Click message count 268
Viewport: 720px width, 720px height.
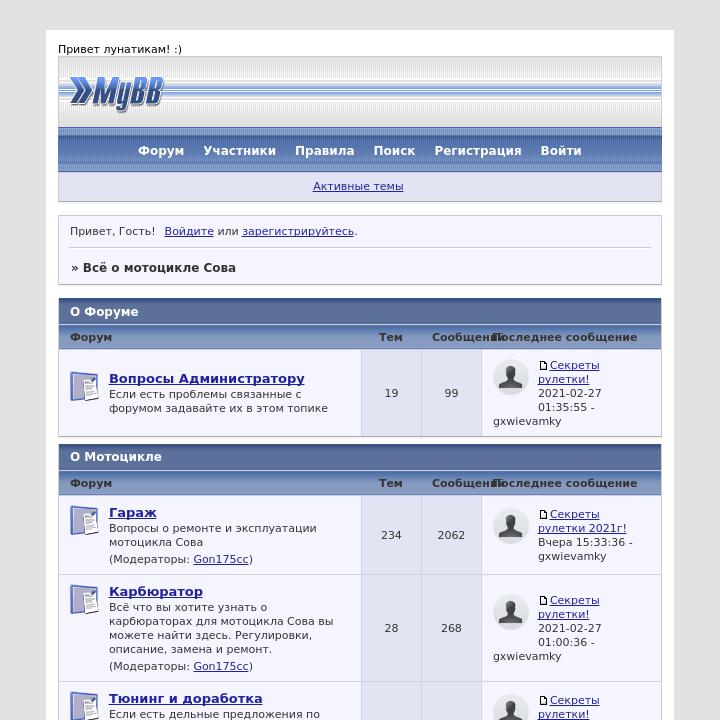pyautogui.click(x=451, y=628)
